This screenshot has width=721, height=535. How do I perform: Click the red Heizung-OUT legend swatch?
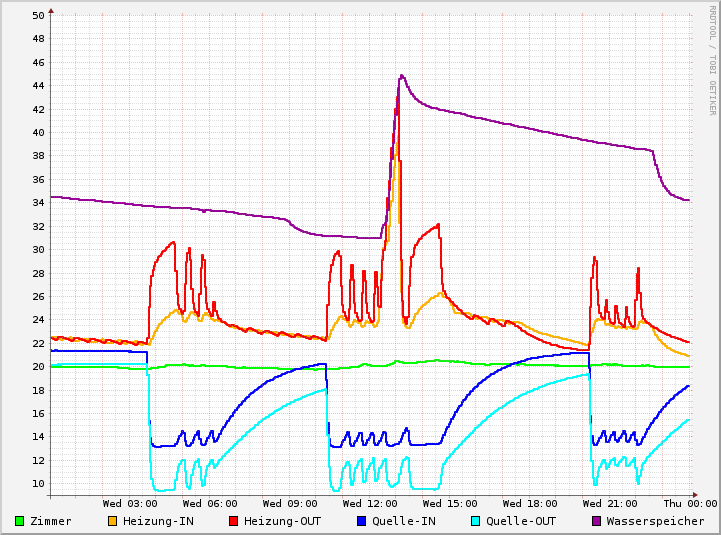[234, 521]
